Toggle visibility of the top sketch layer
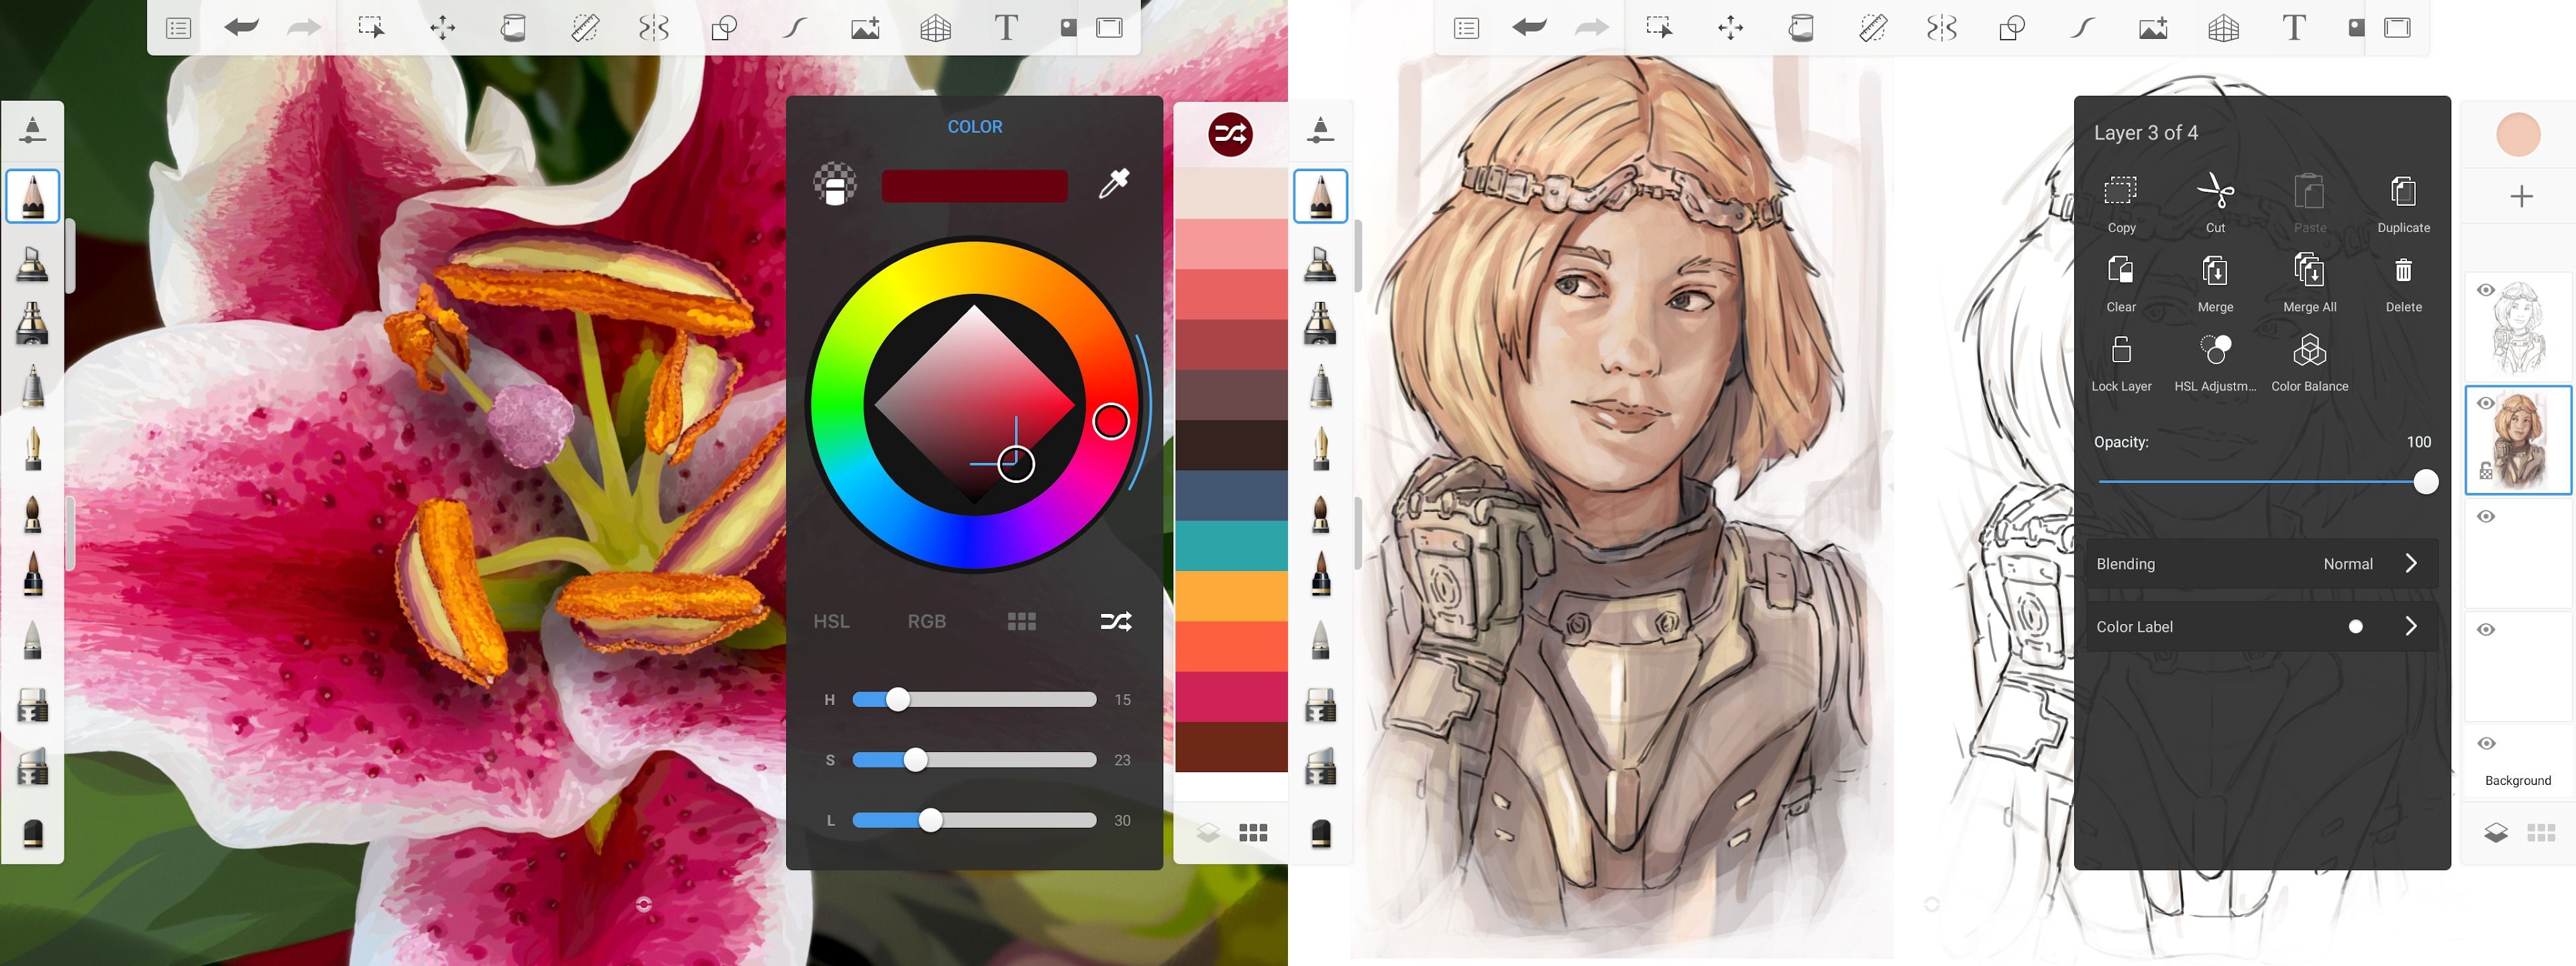Viewport: 2576px width, 966px height. coord(2485,290)
